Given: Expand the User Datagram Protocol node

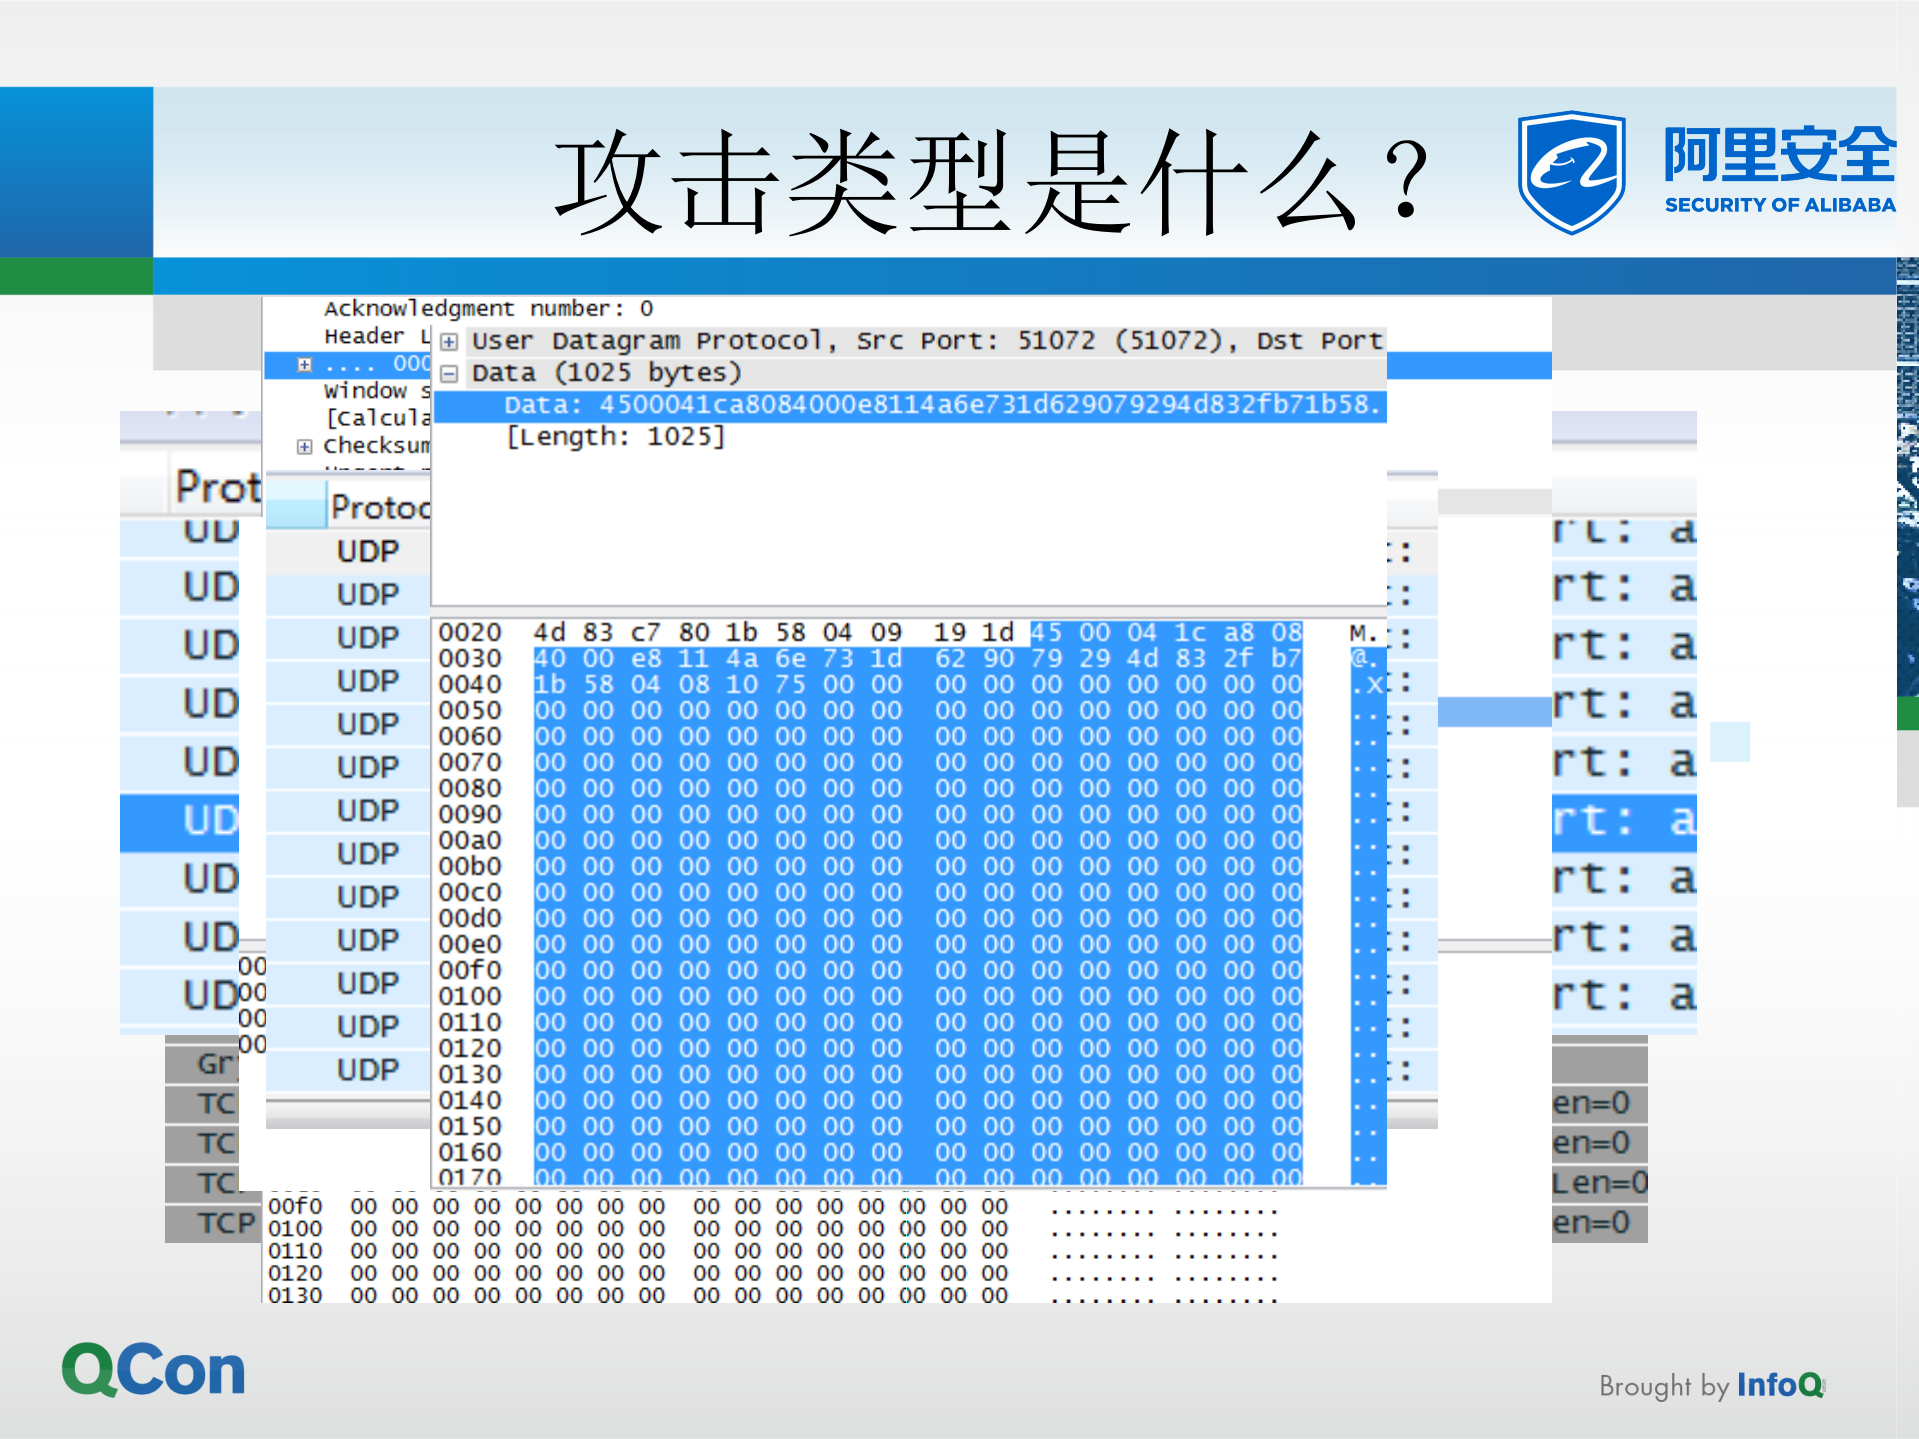Looking at the screenshot, I should [x=451, y=340].
